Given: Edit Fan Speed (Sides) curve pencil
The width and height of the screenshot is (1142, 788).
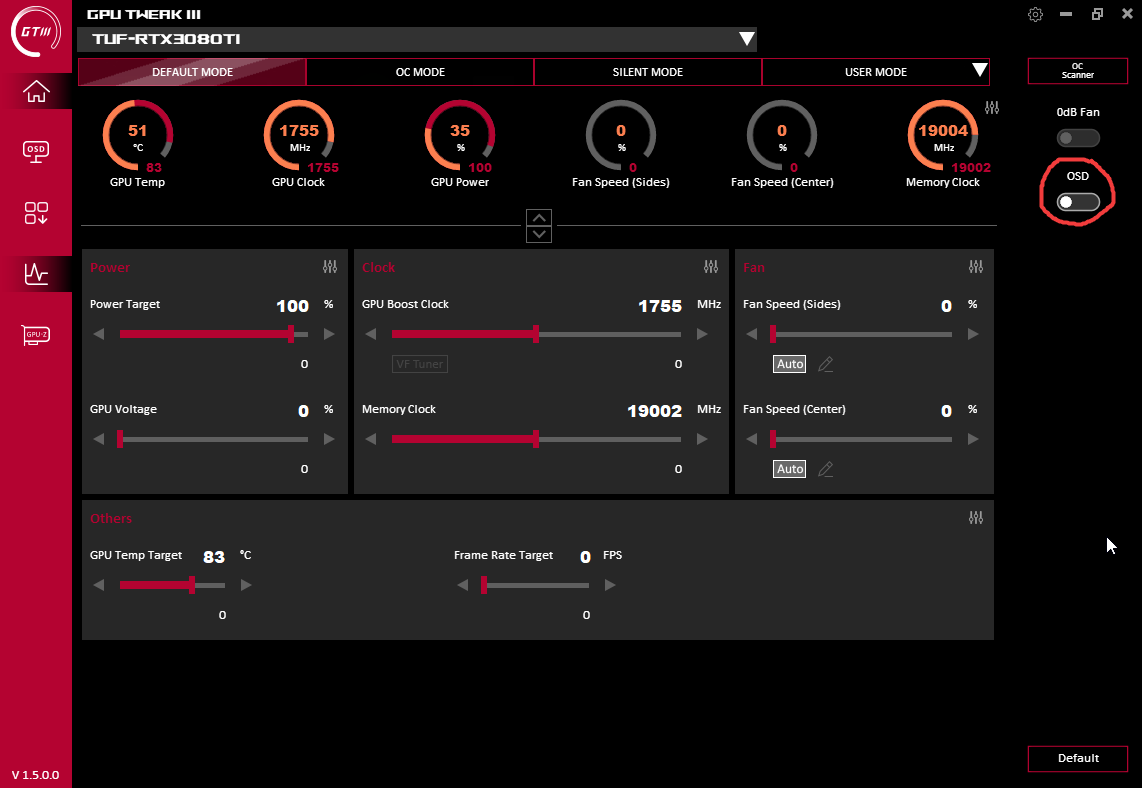Looking at the screenshot, I should 825,364.
